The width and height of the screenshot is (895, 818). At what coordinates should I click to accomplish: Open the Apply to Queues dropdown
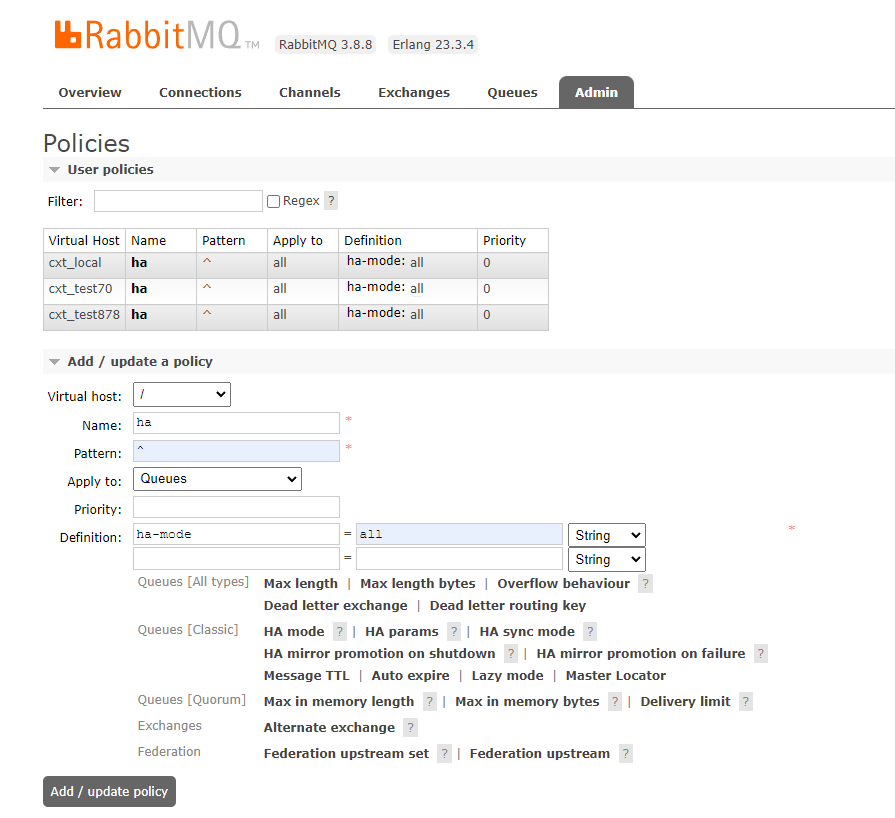(x=217, y=479)
